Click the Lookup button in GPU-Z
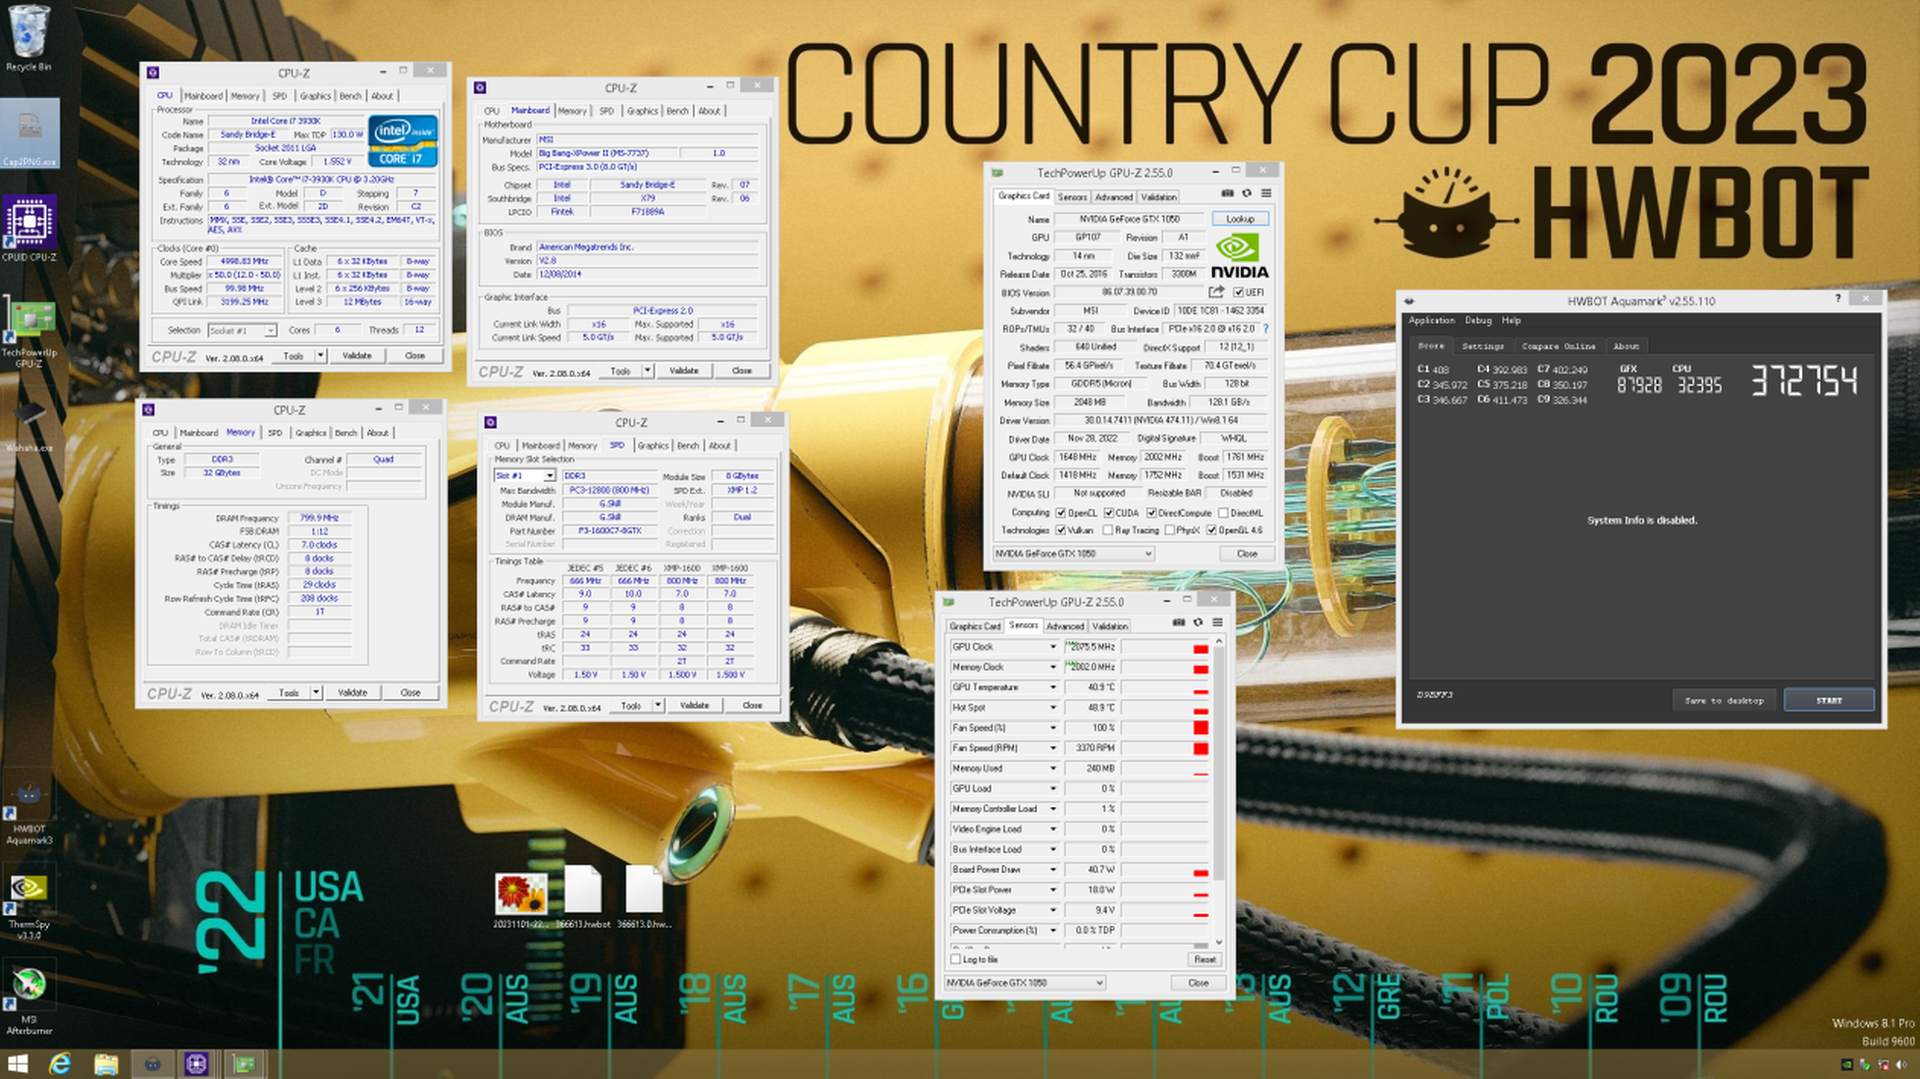 (x=1240, y=219)
